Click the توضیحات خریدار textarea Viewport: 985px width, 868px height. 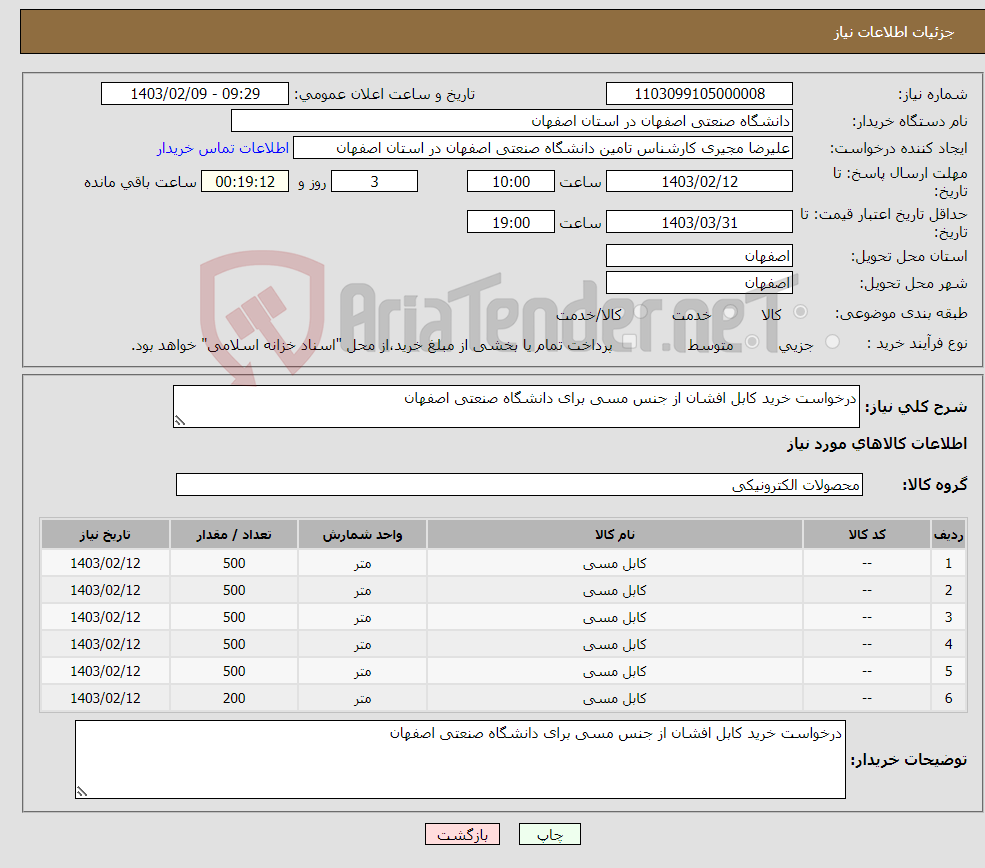coord(460,759)
